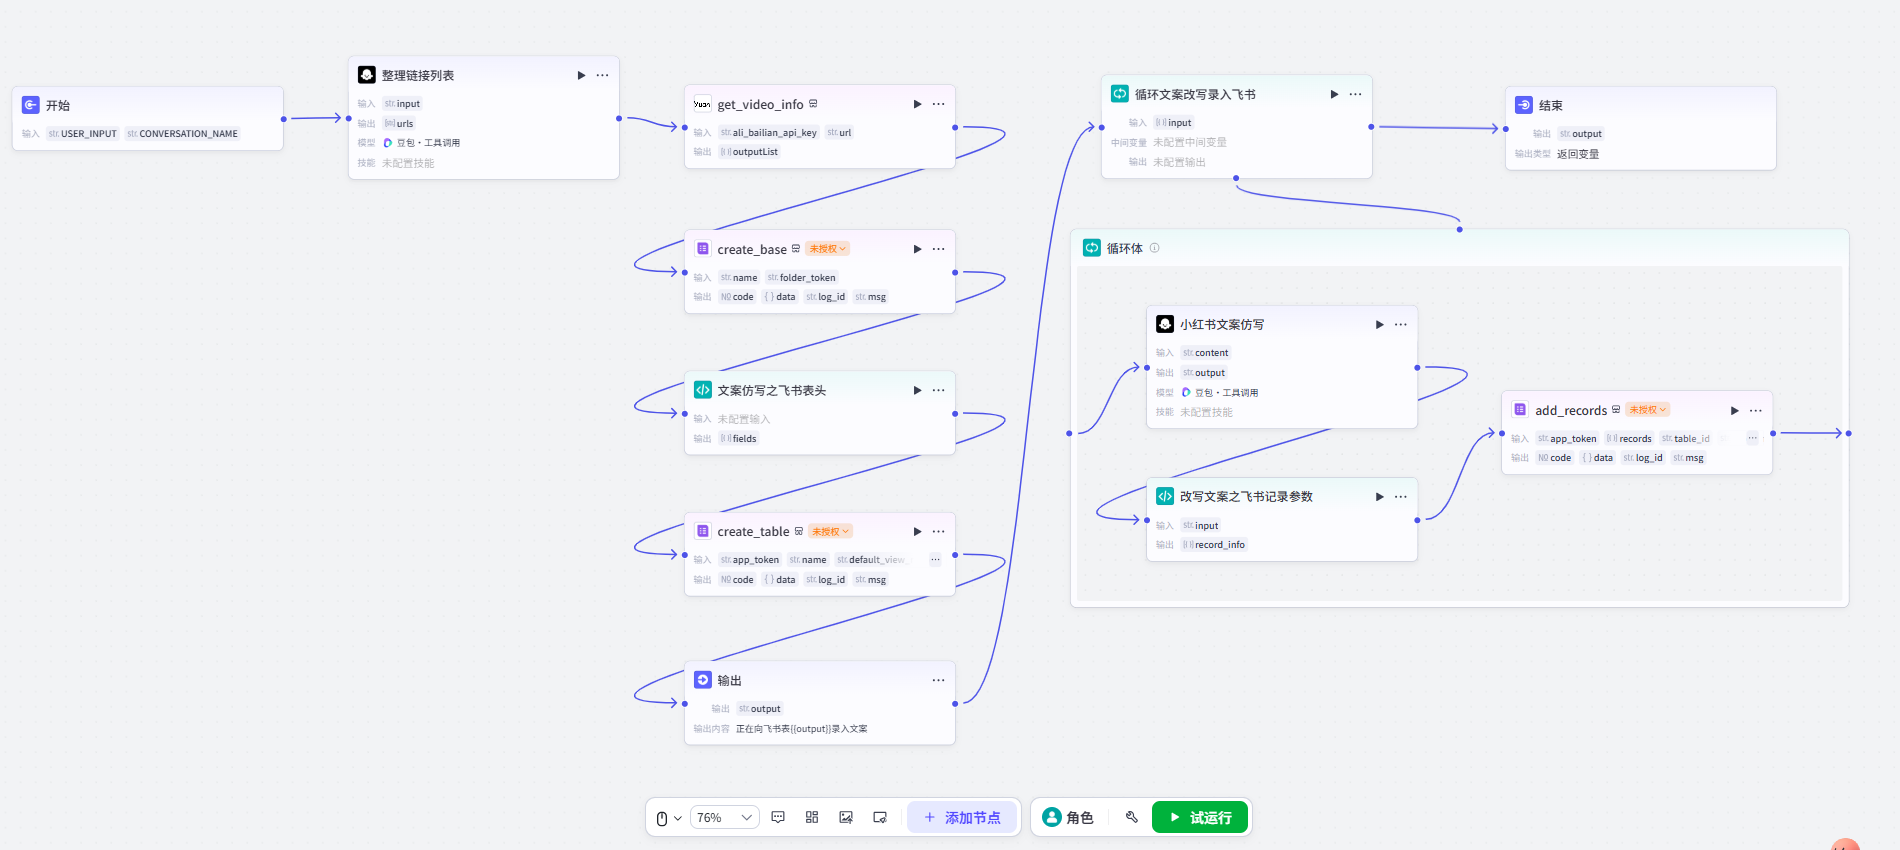Click the wrench debug icon
Viewport: 1900px width, 850px height.
[x=1132, y=817]
